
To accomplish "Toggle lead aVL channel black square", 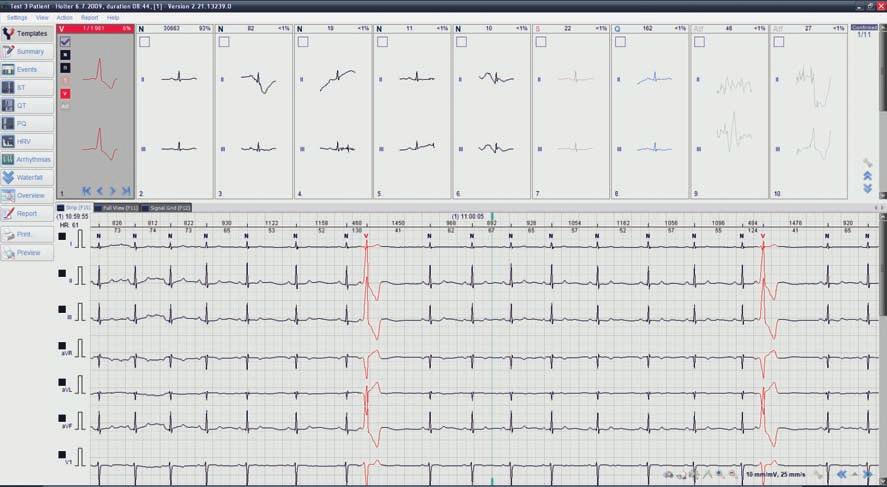I will pyautogui.click(x=62, y=382).
